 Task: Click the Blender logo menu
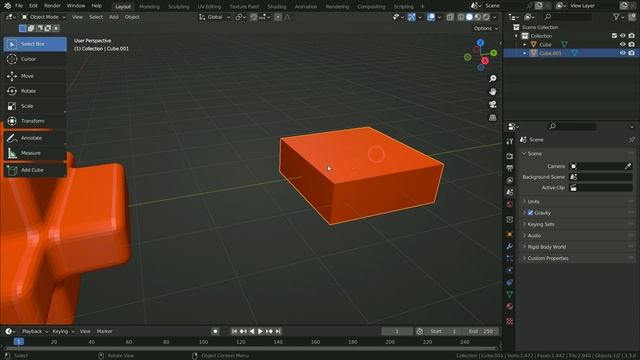pyautogui.click(x=8, y=6)
